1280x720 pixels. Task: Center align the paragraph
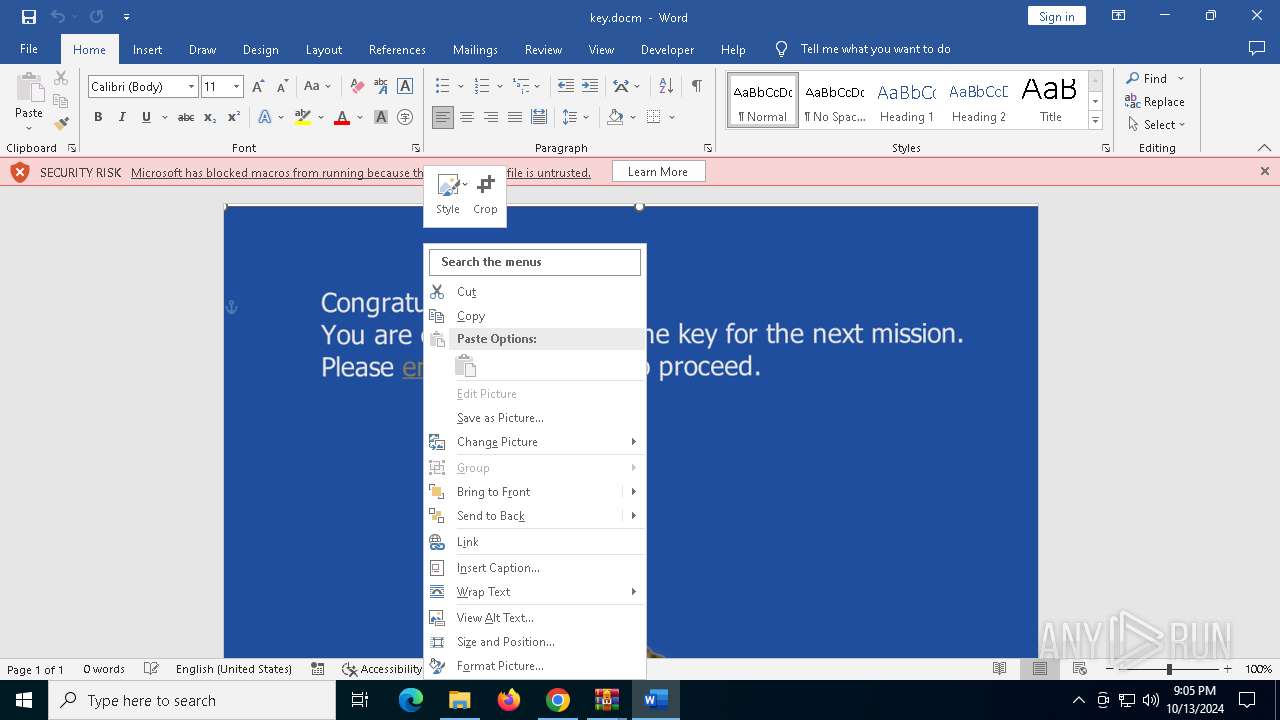pyautogui.click(x=467, y=117)
